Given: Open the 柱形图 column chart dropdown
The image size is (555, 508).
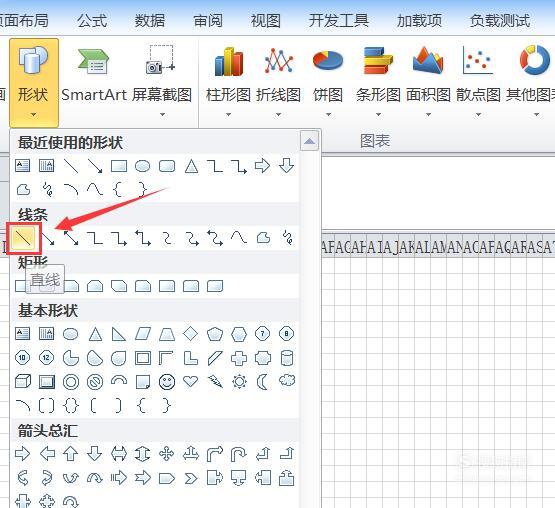Looking at the screenshot, I should pyautogui.click(x=228, y=81).
